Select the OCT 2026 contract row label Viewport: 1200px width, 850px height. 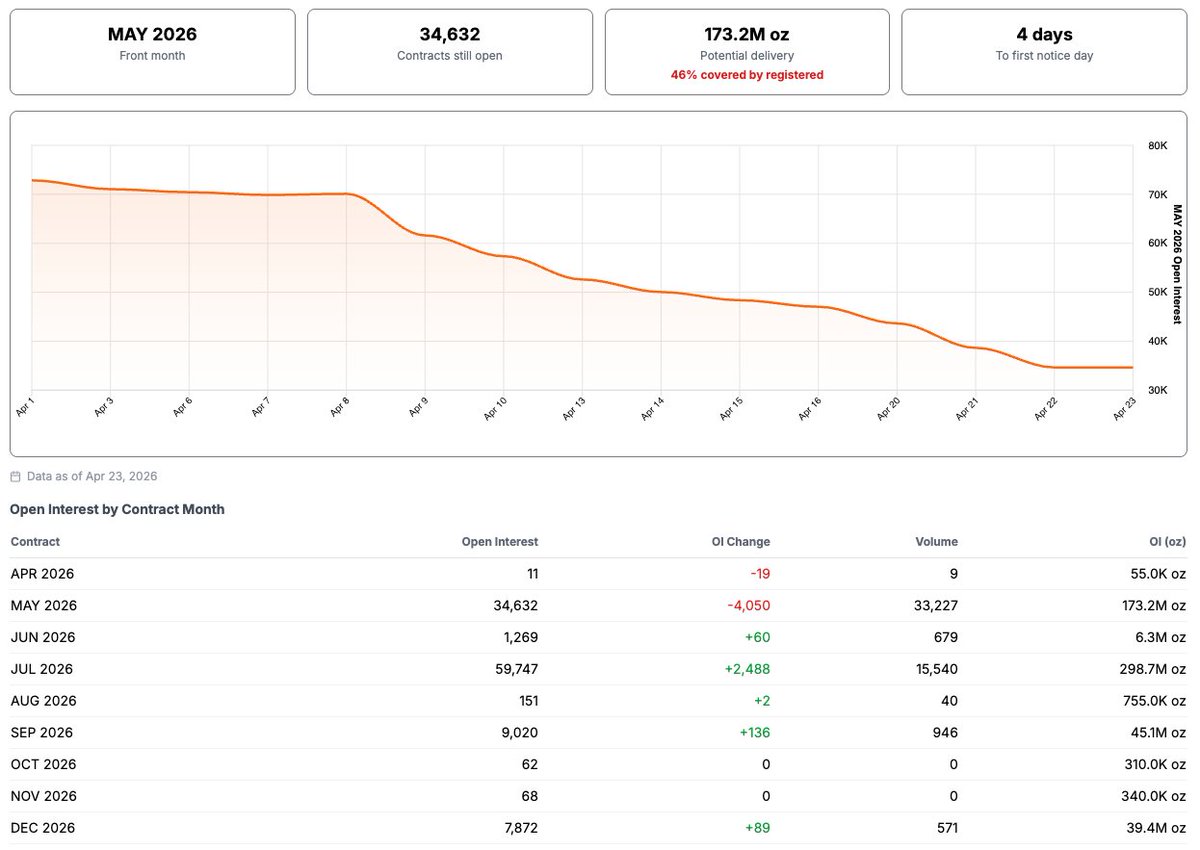42,765
